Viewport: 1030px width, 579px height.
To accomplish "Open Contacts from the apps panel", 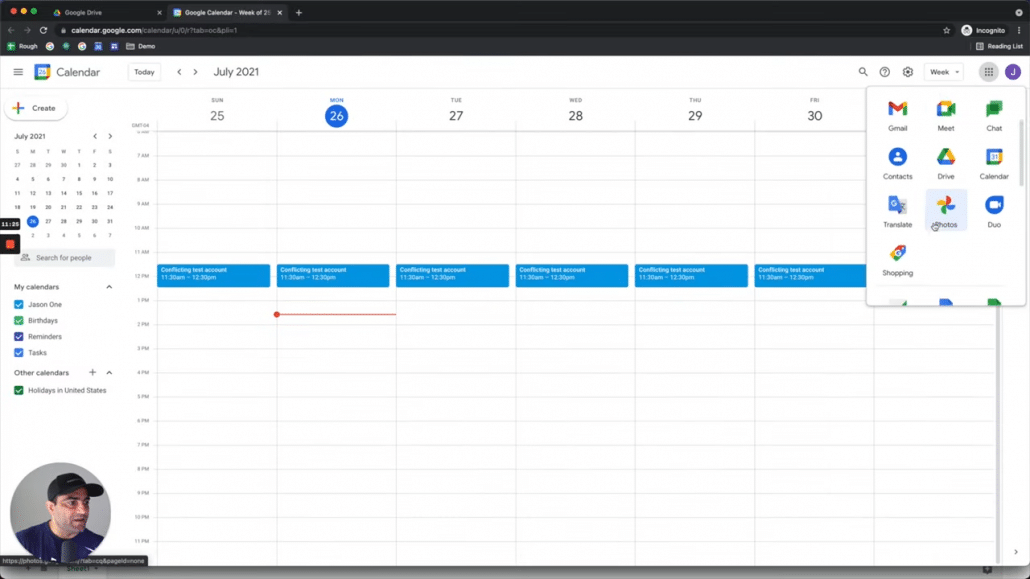I will pyautogui.click(x=897, y=163).
